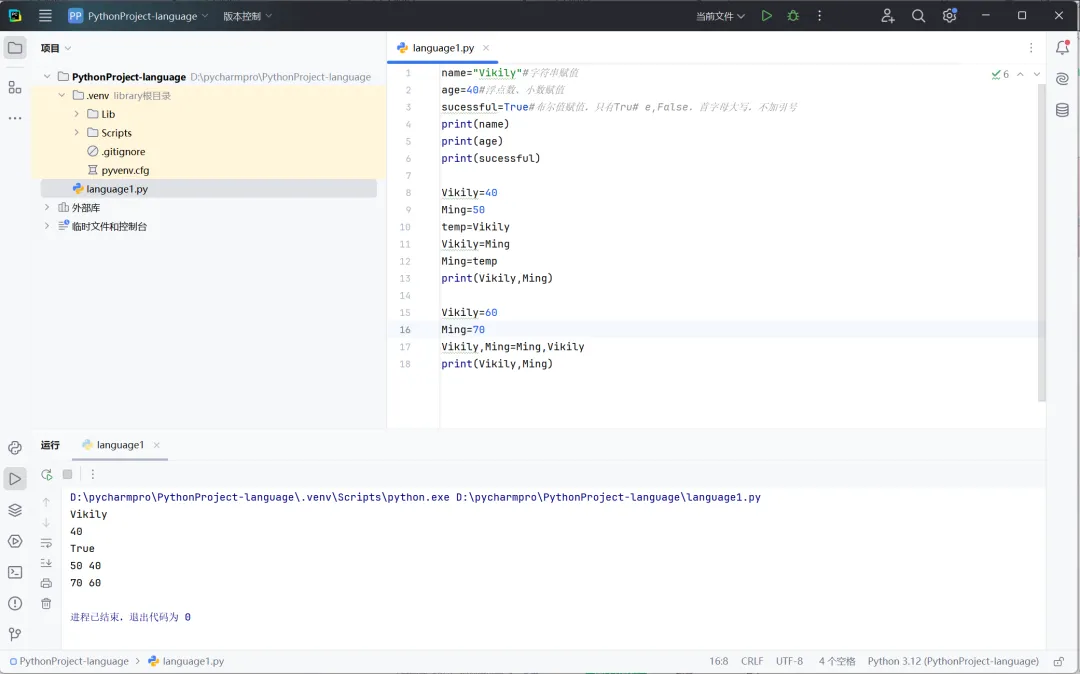Close the language1.py editor tab

(x=486, y=48)
